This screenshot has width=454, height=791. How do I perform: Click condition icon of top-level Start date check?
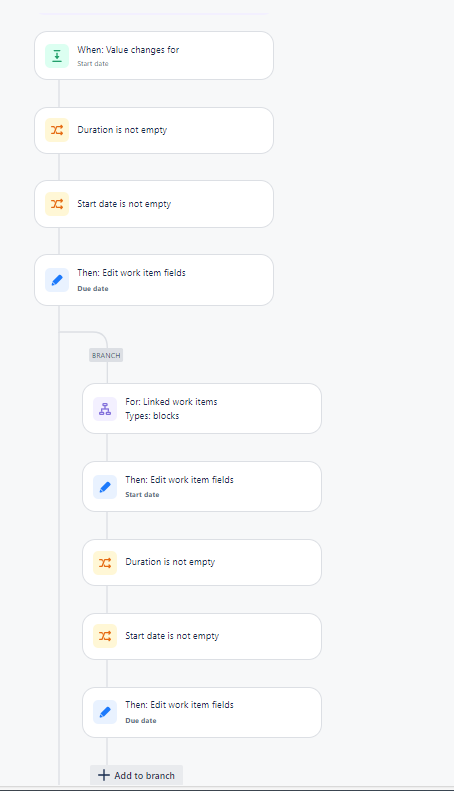pos(57,204)
